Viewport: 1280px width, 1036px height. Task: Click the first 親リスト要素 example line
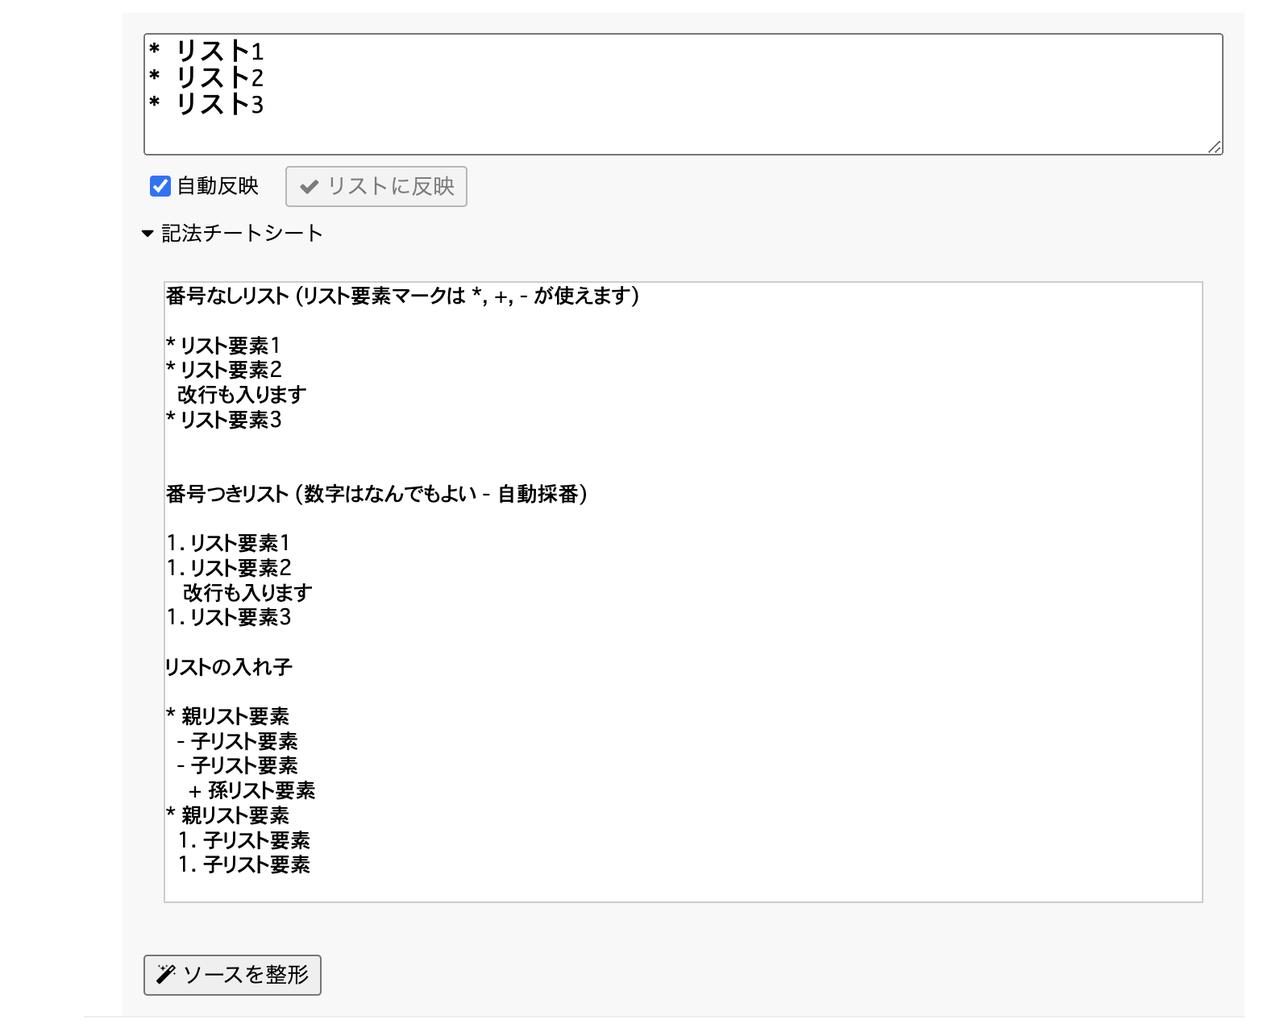coord(228,717)
